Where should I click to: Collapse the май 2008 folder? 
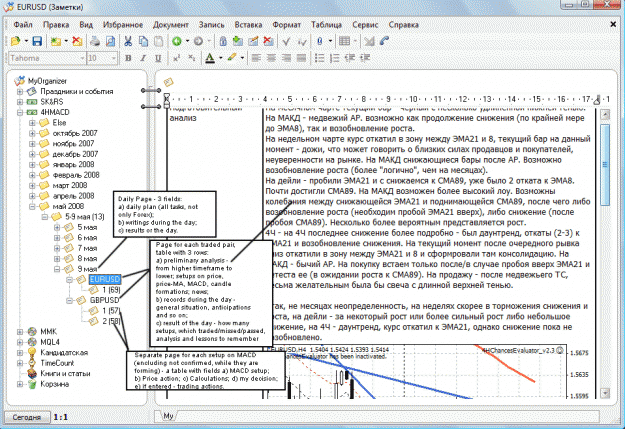(x=32, y=207)
